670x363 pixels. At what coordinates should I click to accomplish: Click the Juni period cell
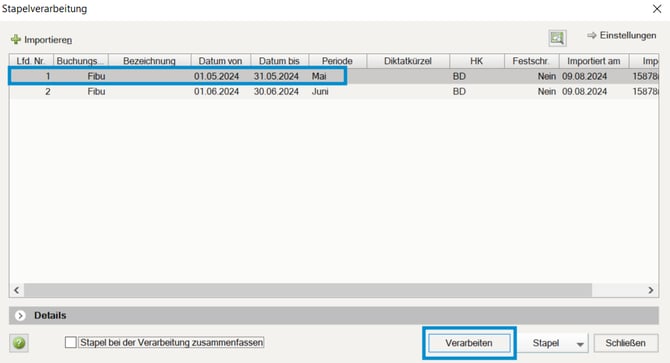click(320, 92)
